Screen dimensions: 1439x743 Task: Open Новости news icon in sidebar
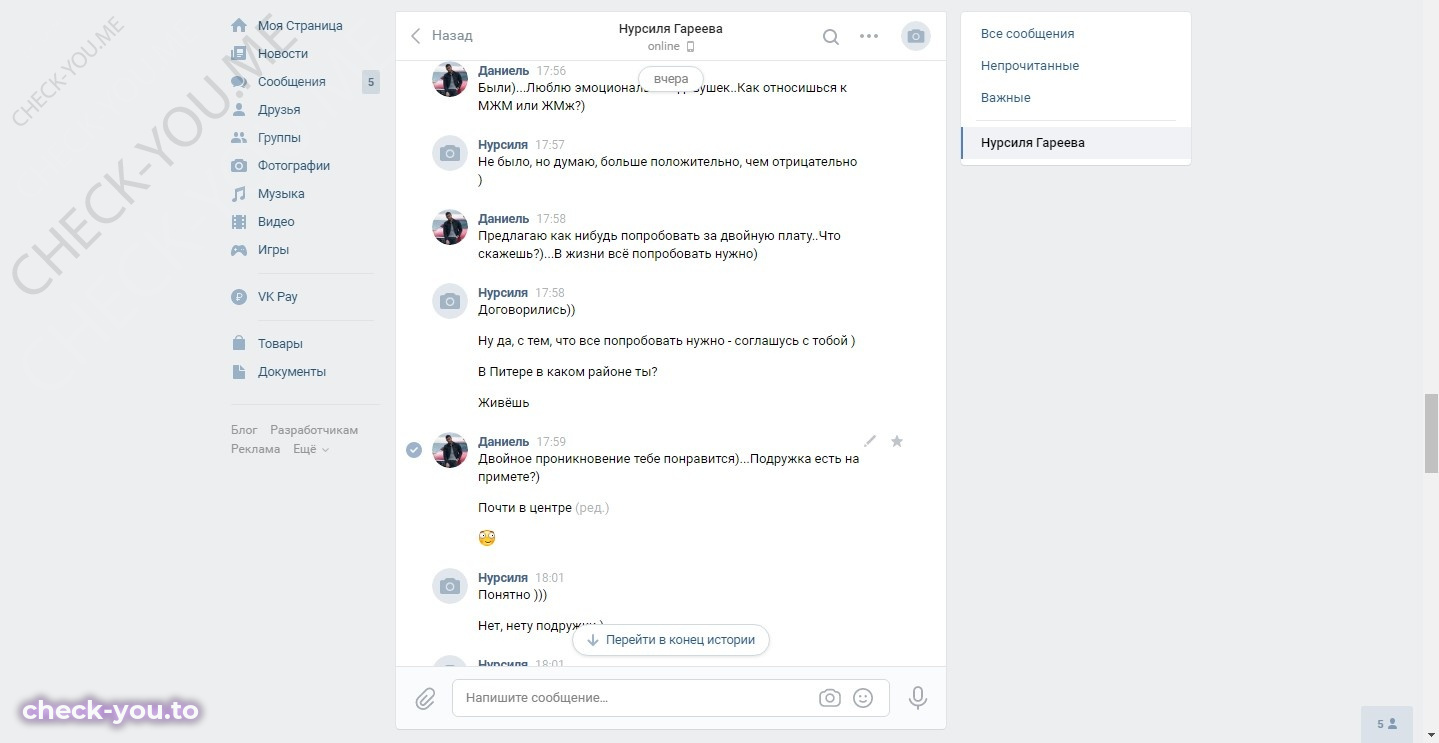coord(239,53)
